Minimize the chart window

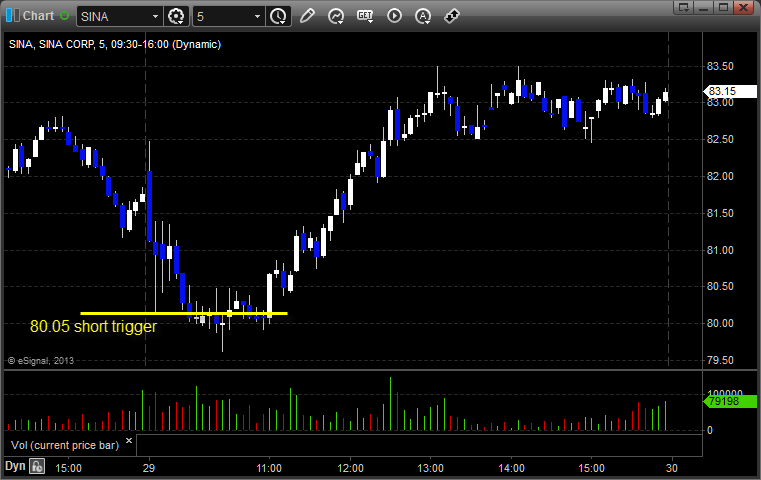tap(704, 7)
